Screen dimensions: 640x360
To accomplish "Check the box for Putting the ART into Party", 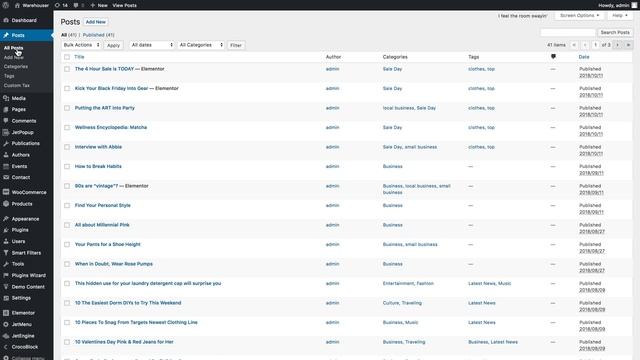I will 67,108.
